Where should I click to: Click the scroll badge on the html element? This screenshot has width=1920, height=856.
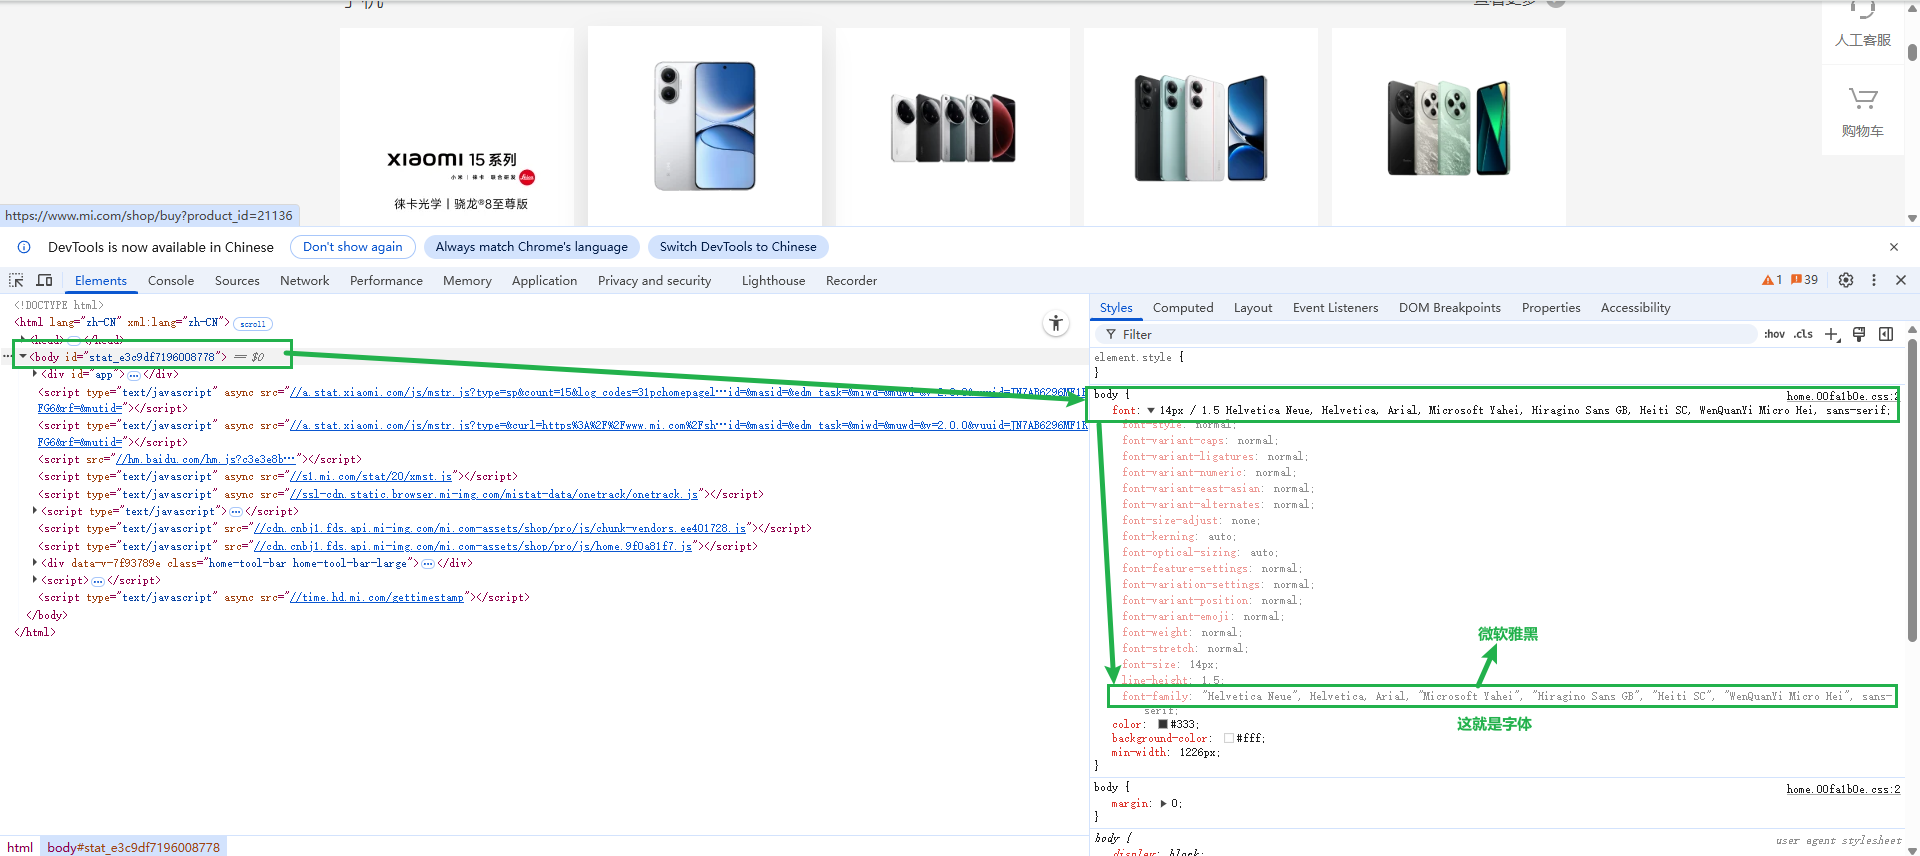(x=253, y=324)
